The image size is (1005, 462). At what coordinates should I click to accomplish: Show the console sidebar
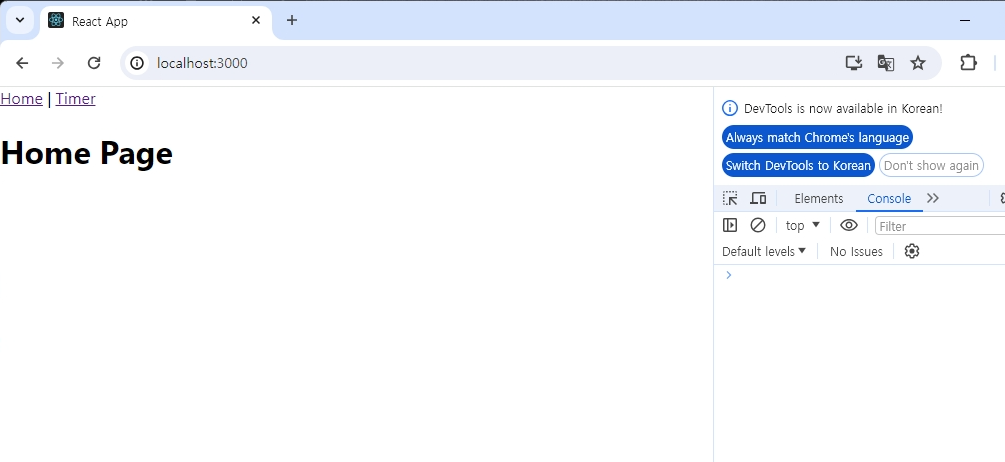730,226
